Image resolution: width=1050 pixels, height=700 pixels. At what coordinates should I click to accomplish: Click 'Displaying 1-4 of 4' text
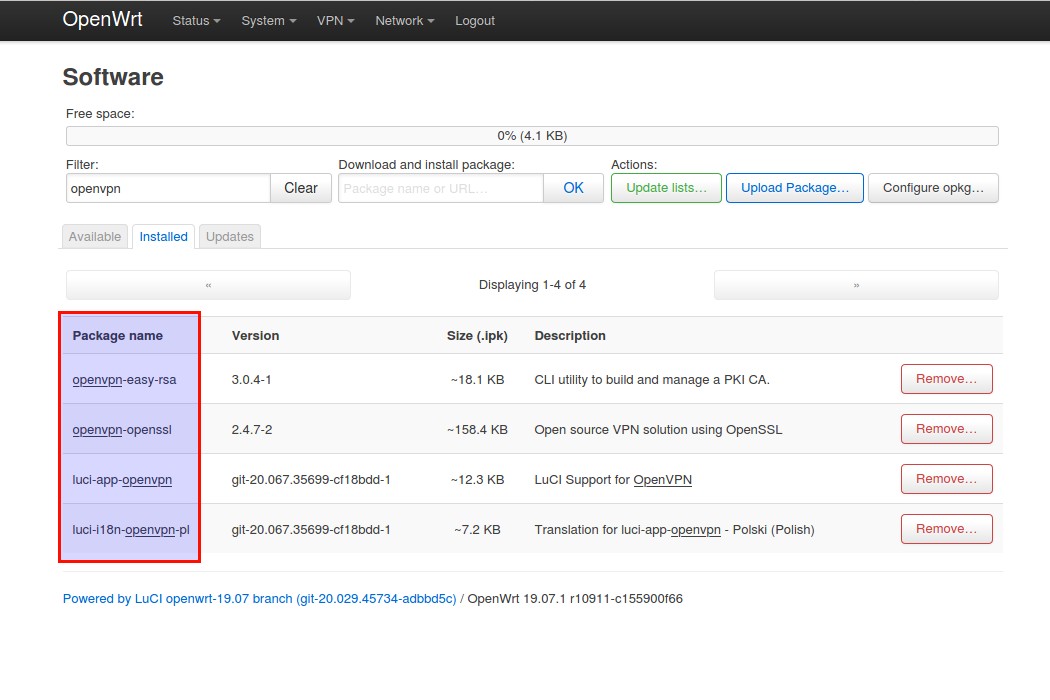point(532,285)
